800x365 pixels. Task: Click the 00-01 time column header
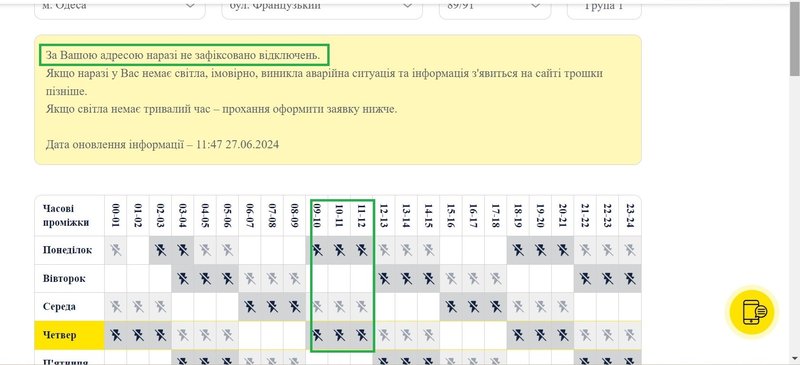coord(116,215)
